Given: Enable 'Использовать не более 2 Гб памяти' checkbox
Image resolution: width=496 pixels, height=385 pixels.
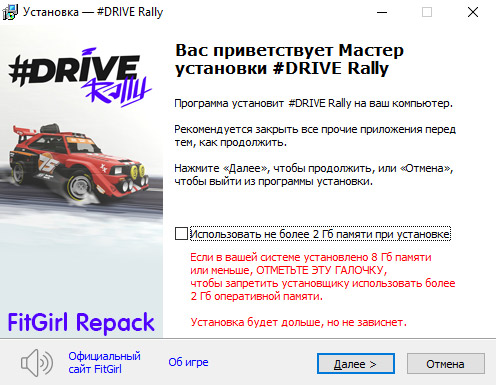Looking at the screenshot, I should click(x=181, y=234).
